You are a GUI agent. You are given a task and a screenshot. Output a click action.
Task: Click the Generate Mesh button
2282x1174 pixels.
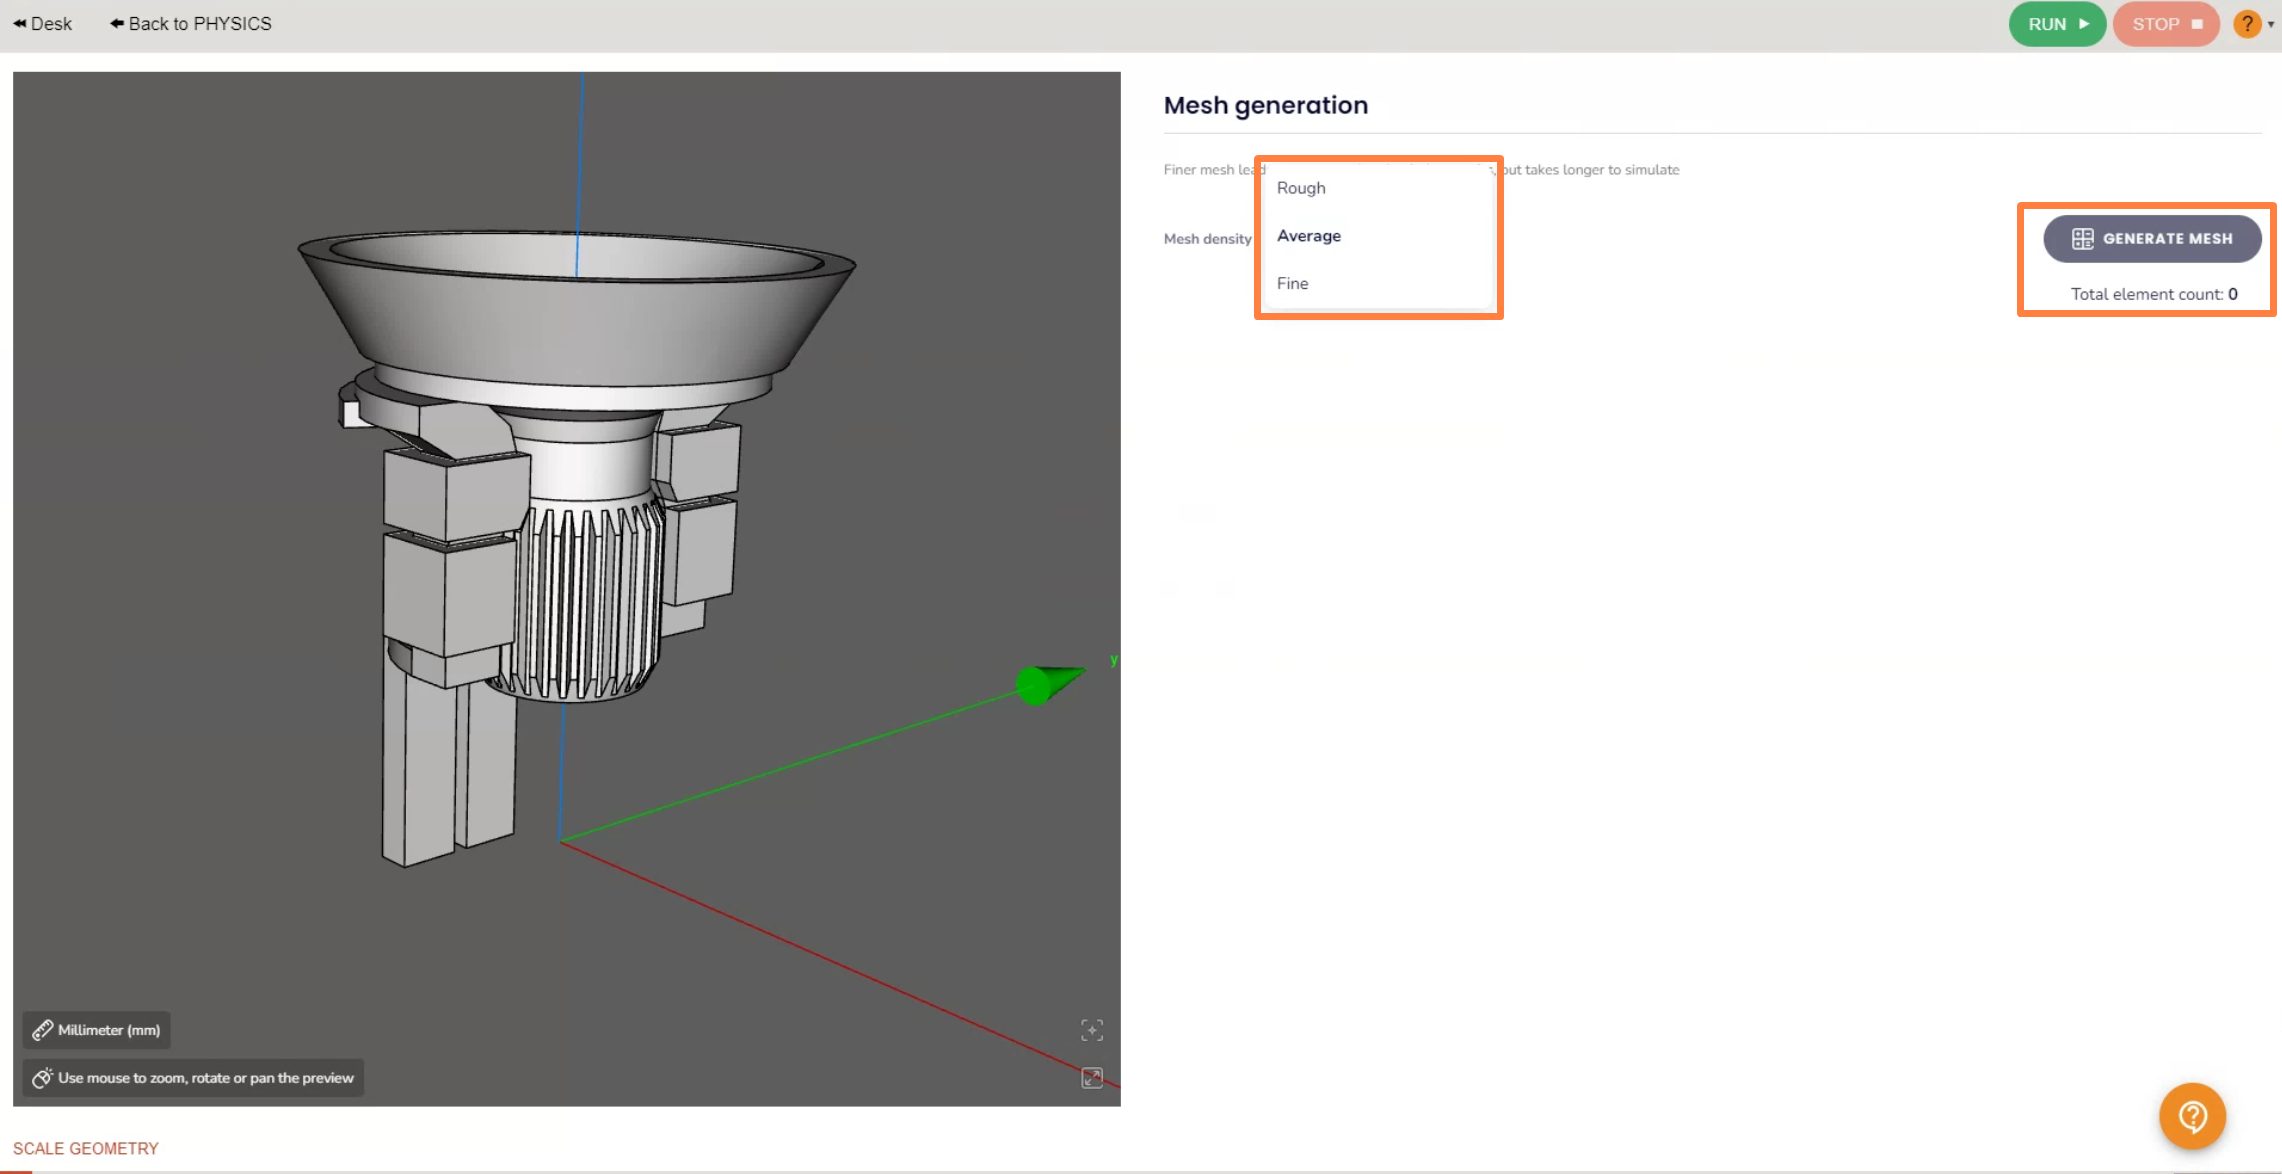(2153, 238)
